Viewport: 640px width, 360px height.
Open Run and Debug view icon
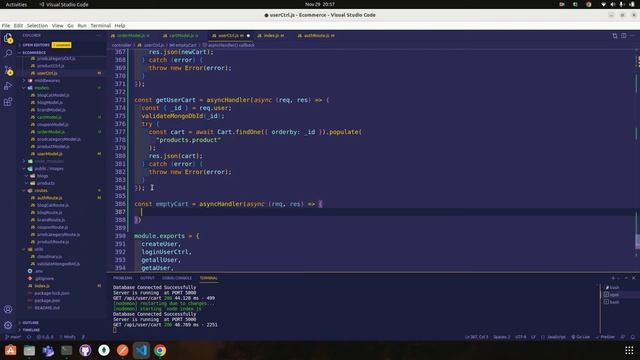click(x=8, y=86)
